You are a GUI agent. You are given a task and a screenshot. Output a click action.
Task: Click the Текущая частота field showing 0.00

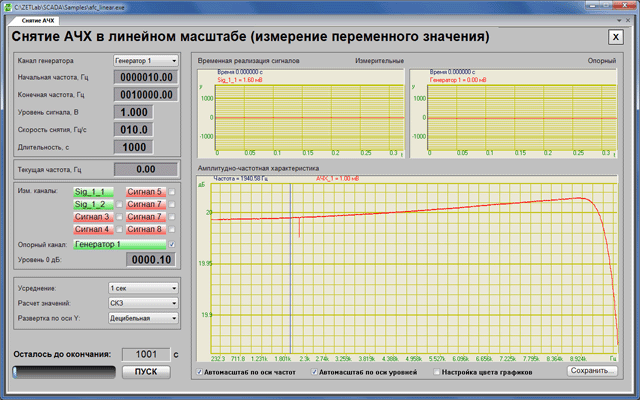pos(146,169)
